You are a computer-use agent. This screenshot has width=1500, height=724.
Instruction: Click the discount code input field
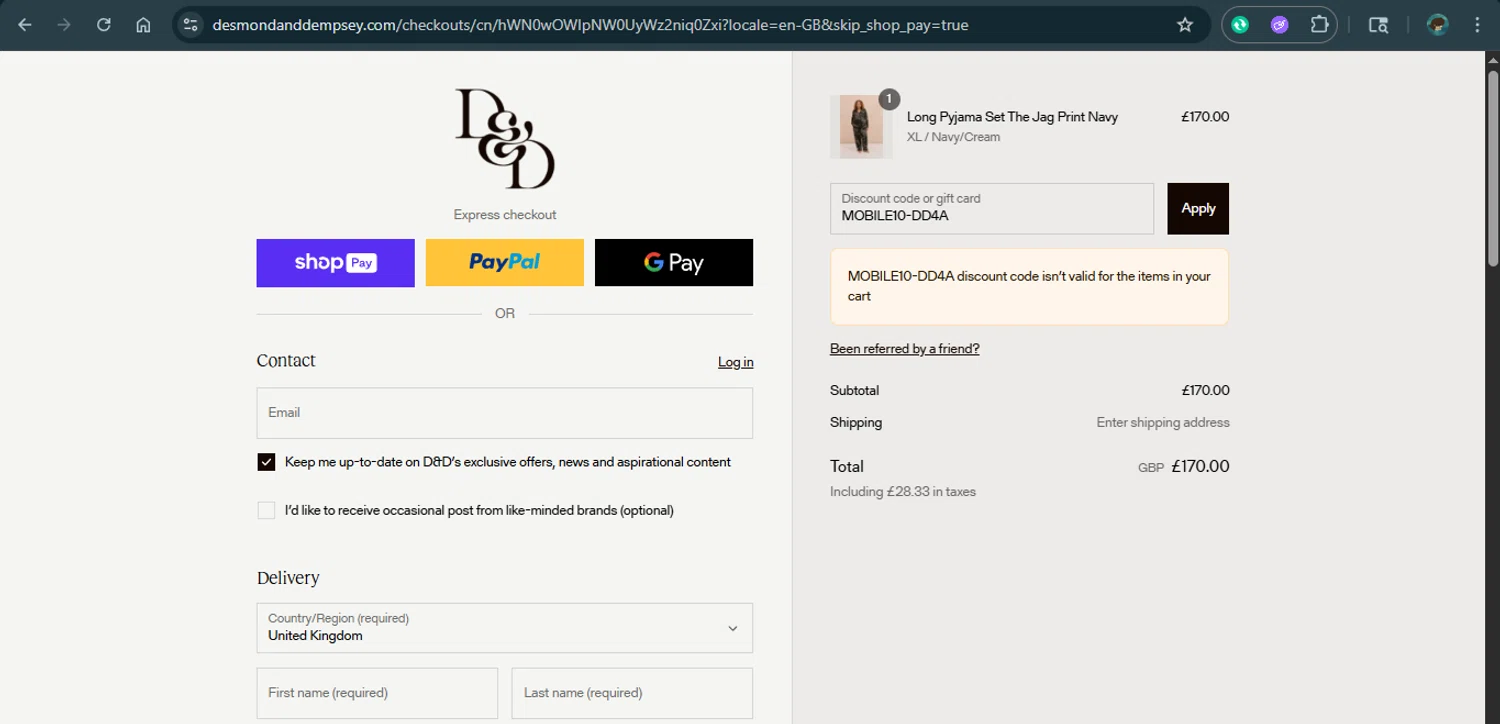click(992, 208)
